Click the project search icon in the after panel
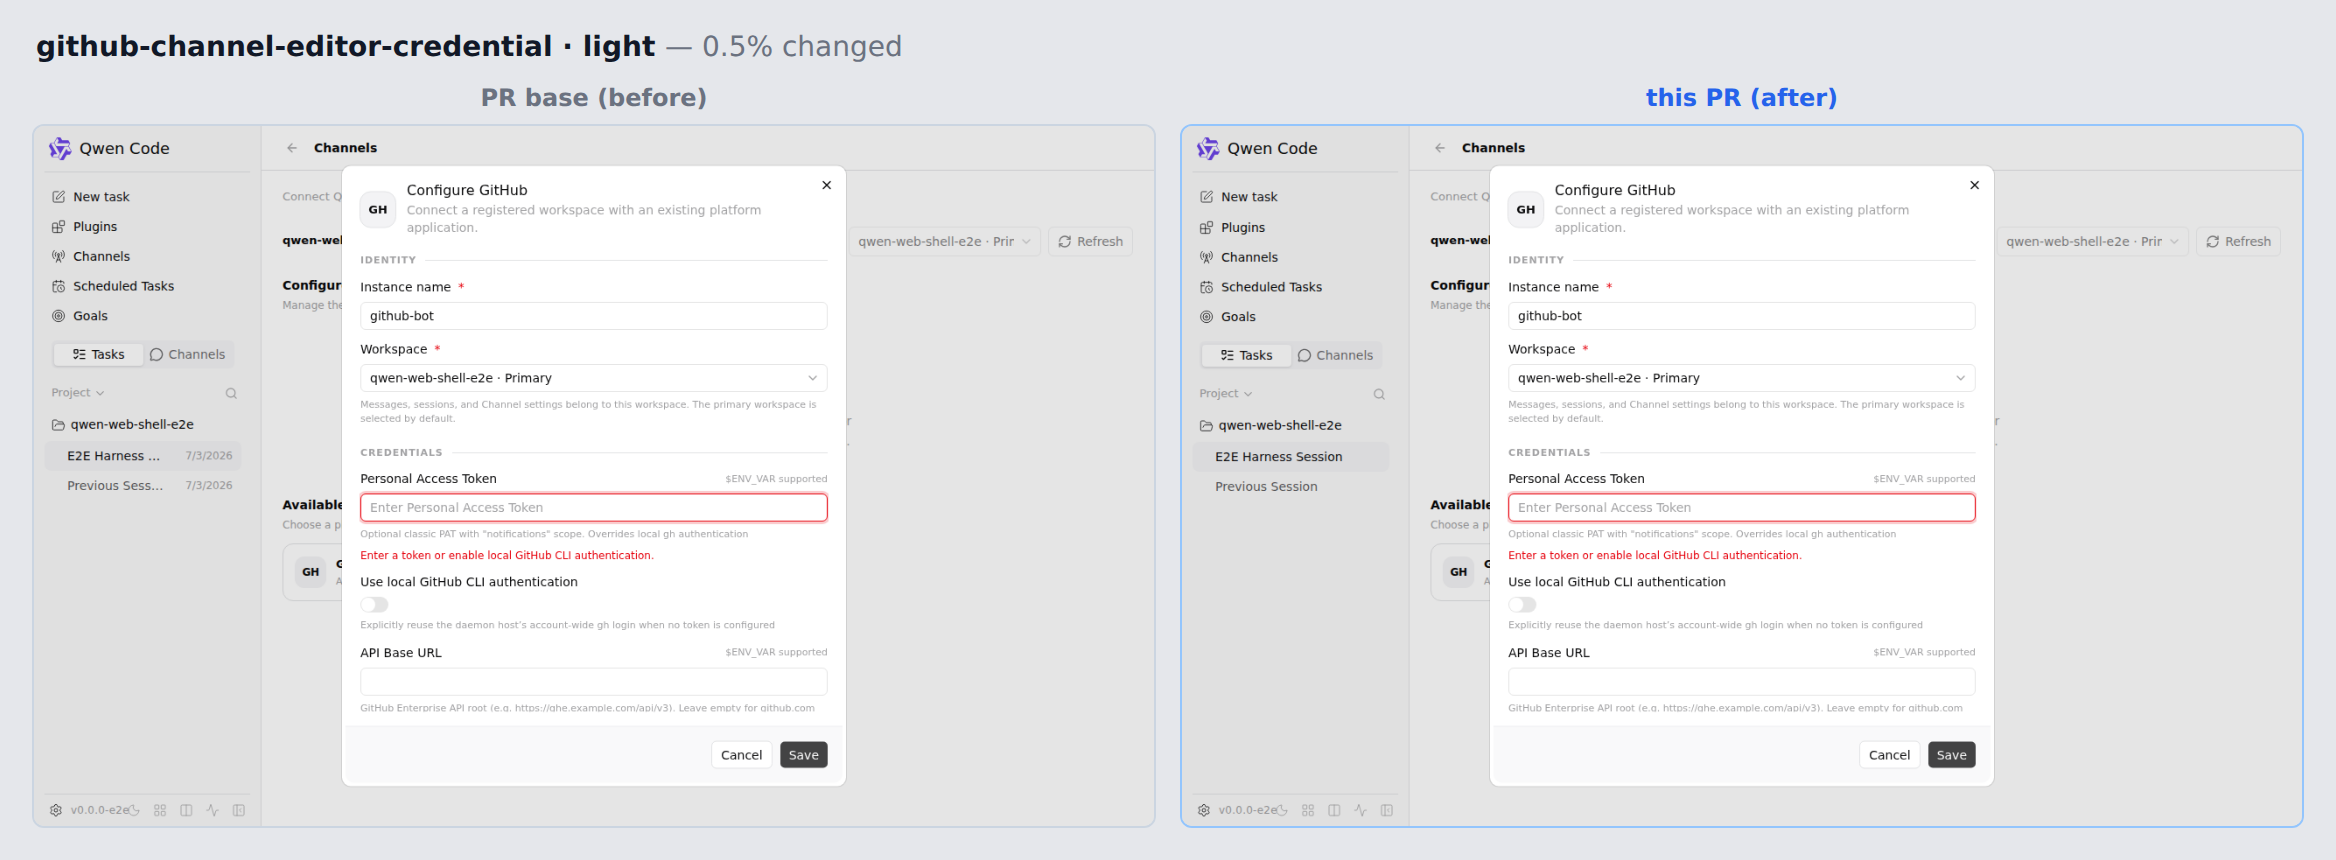The height and width of the screenshot is (860, 2336). click(x=1379, y=394)
